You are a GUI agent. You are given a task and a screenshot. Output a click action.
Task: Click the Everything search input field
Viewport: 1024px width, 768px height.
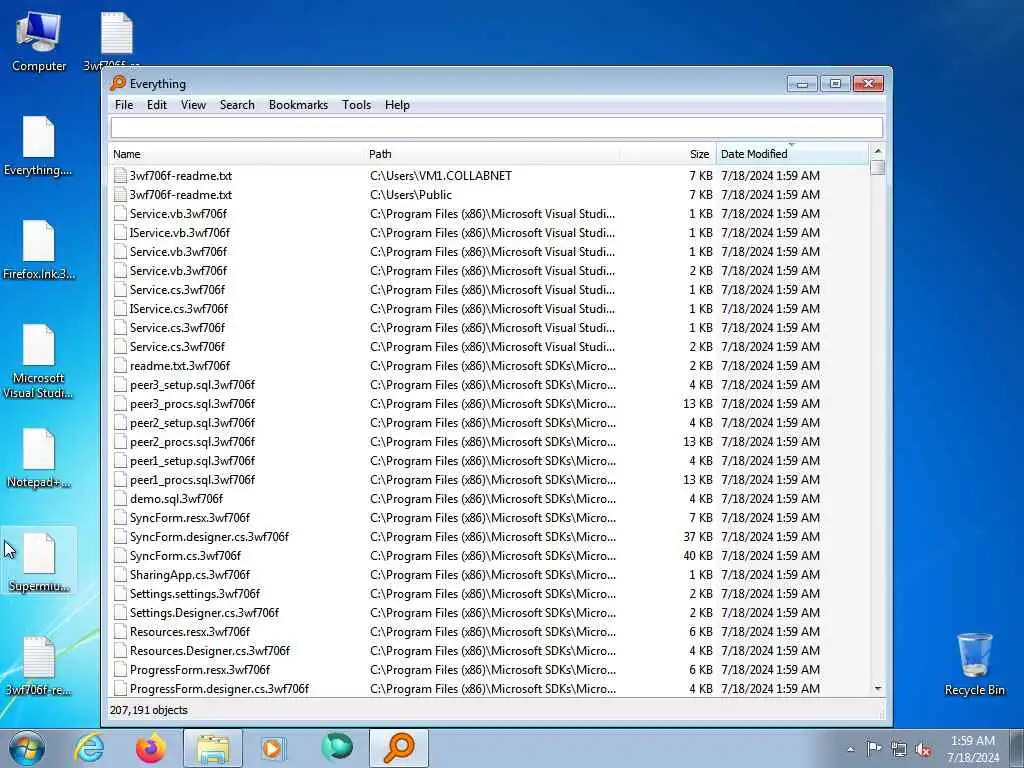pyautogui.click(x=497, y=127)
